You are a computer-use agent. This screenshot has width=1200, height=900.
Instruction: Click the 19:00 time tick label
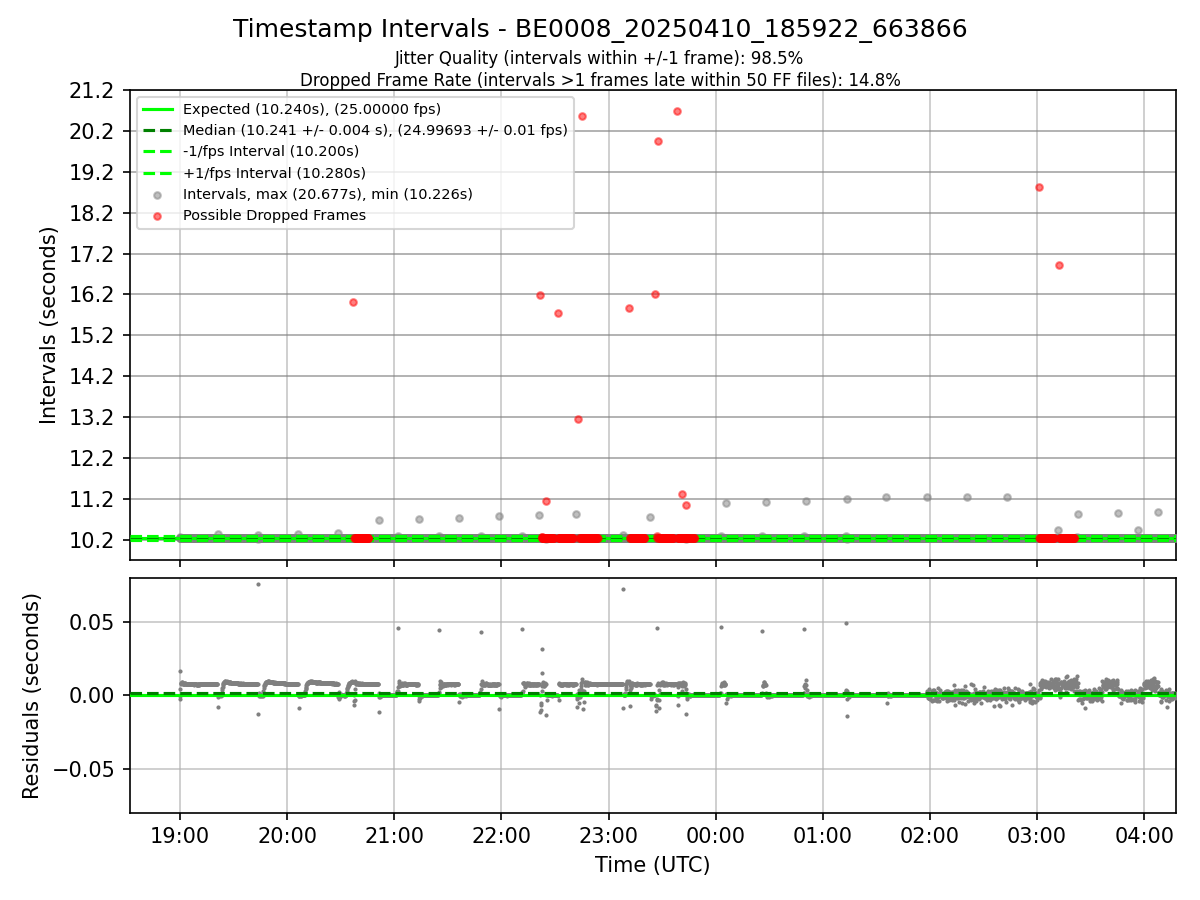coord(180,834)
